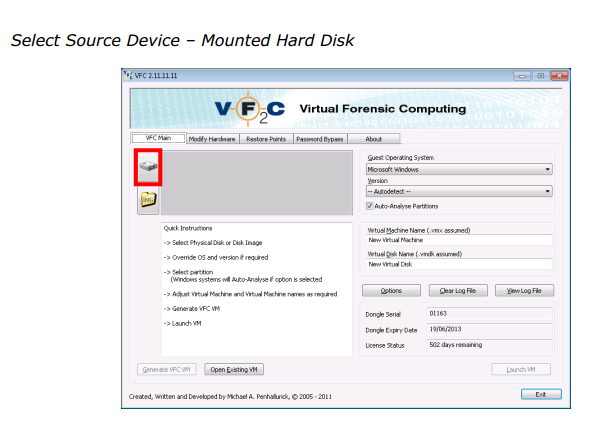Image resolution: width=607 pixels, height=439 pixels.
Task: Maximize the VFC window
Action: [x=540, y=76]
